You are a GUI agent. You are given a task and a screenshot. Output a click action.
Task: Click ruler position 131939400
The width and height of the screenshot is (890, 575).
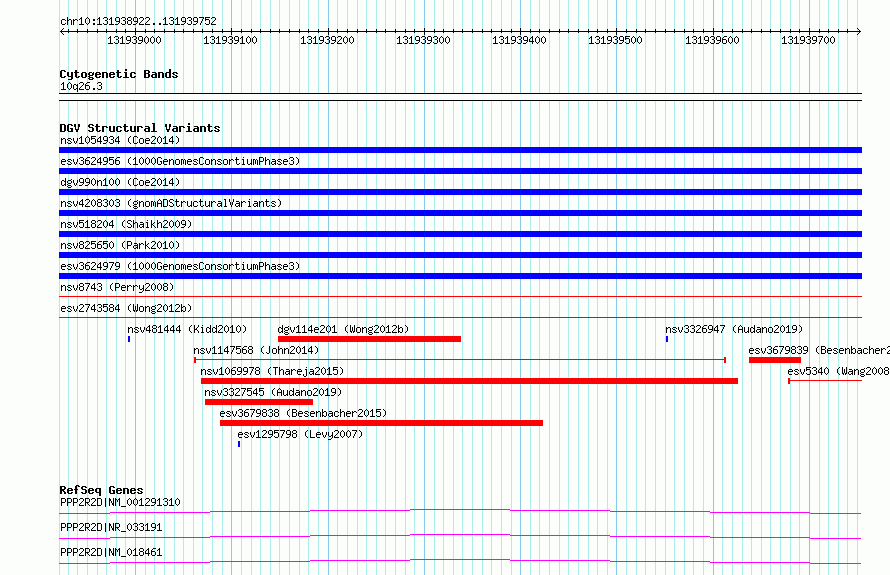(519, 40)
